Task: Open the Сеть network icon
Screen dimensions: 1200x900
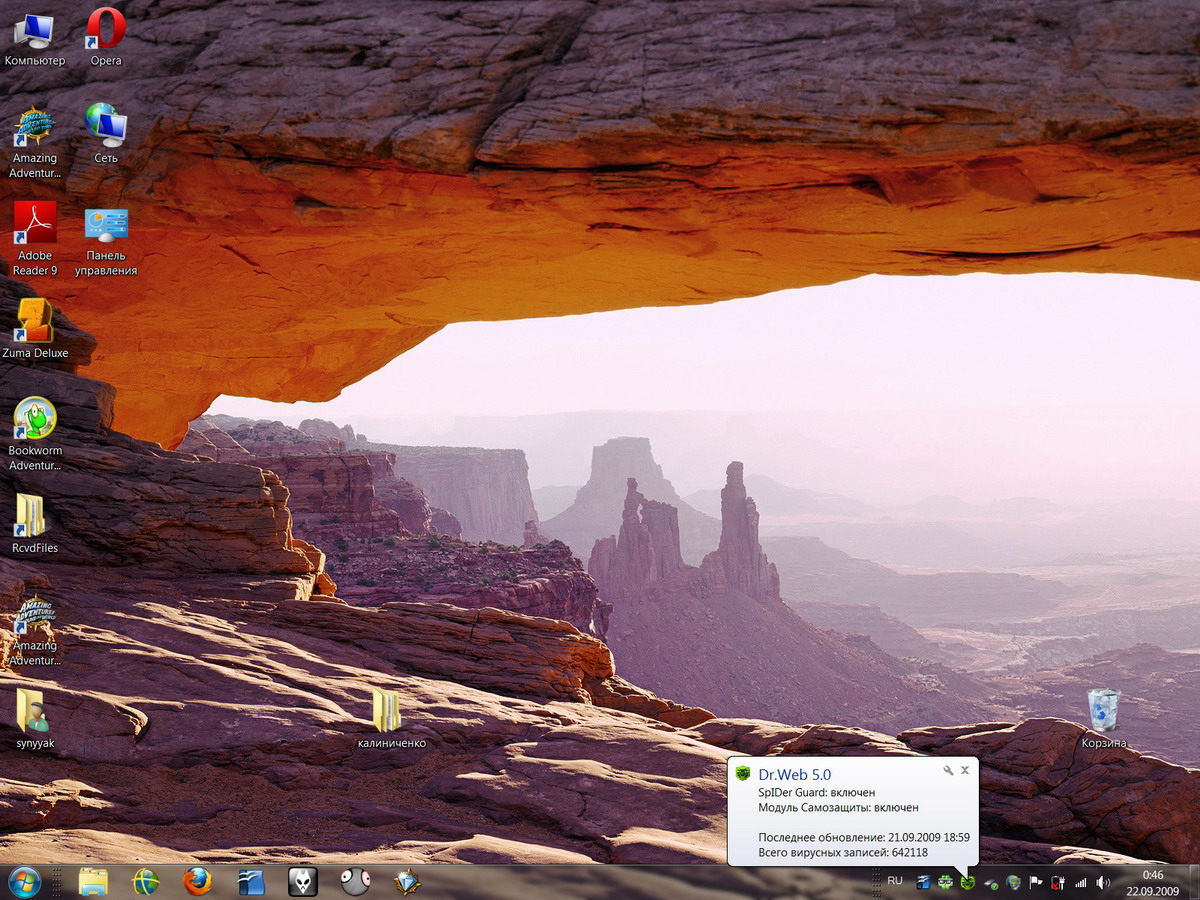Action: pyautogui.click(x=106, y=126)
